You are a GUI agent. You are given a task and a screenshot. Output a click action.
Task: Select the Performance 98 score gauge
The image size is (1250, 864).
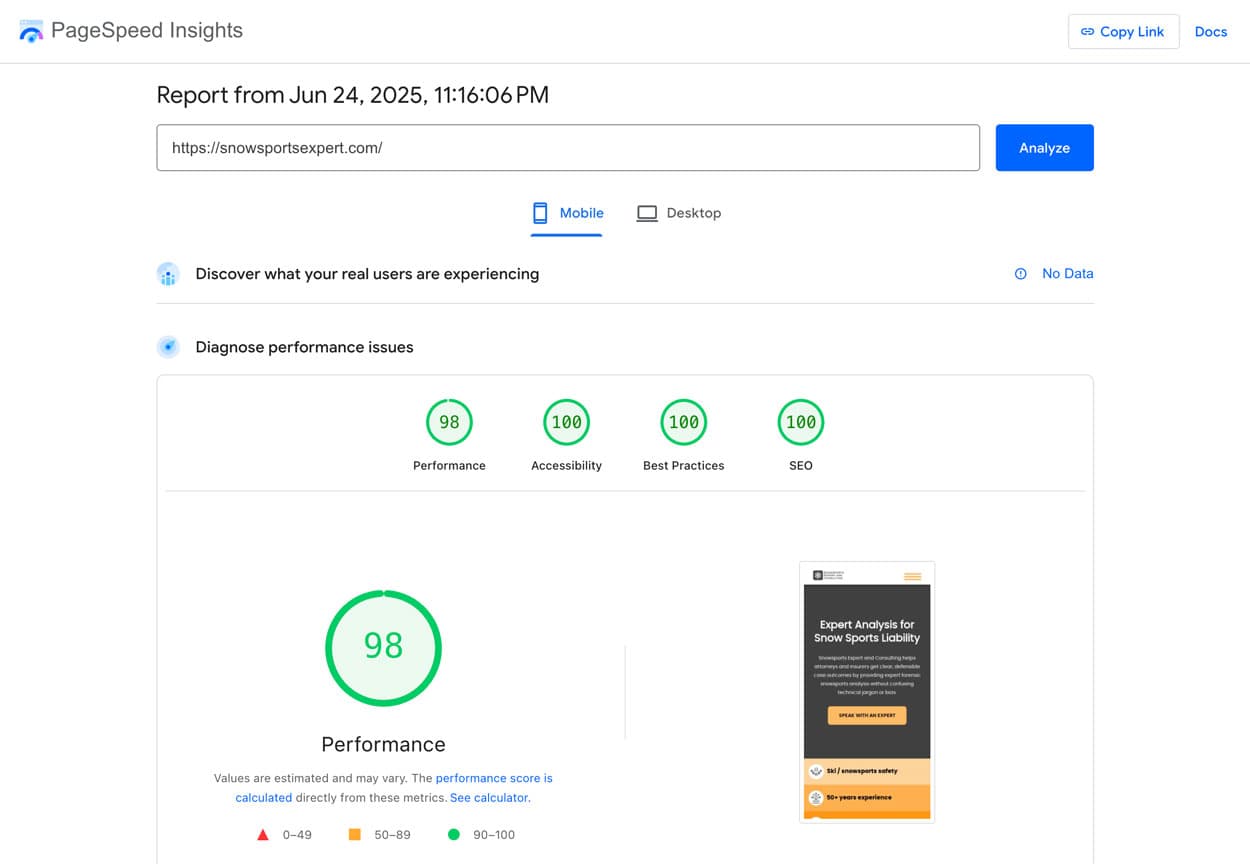coord(449,422)
